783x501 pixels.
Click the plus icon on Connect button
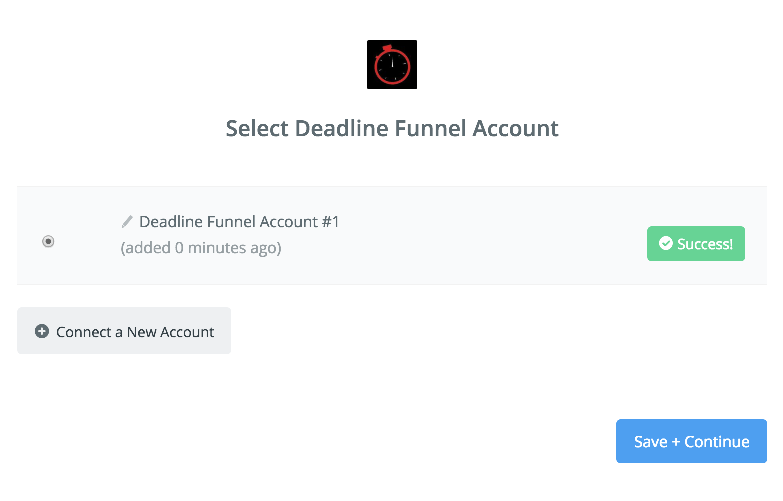[x=42, y=331]
